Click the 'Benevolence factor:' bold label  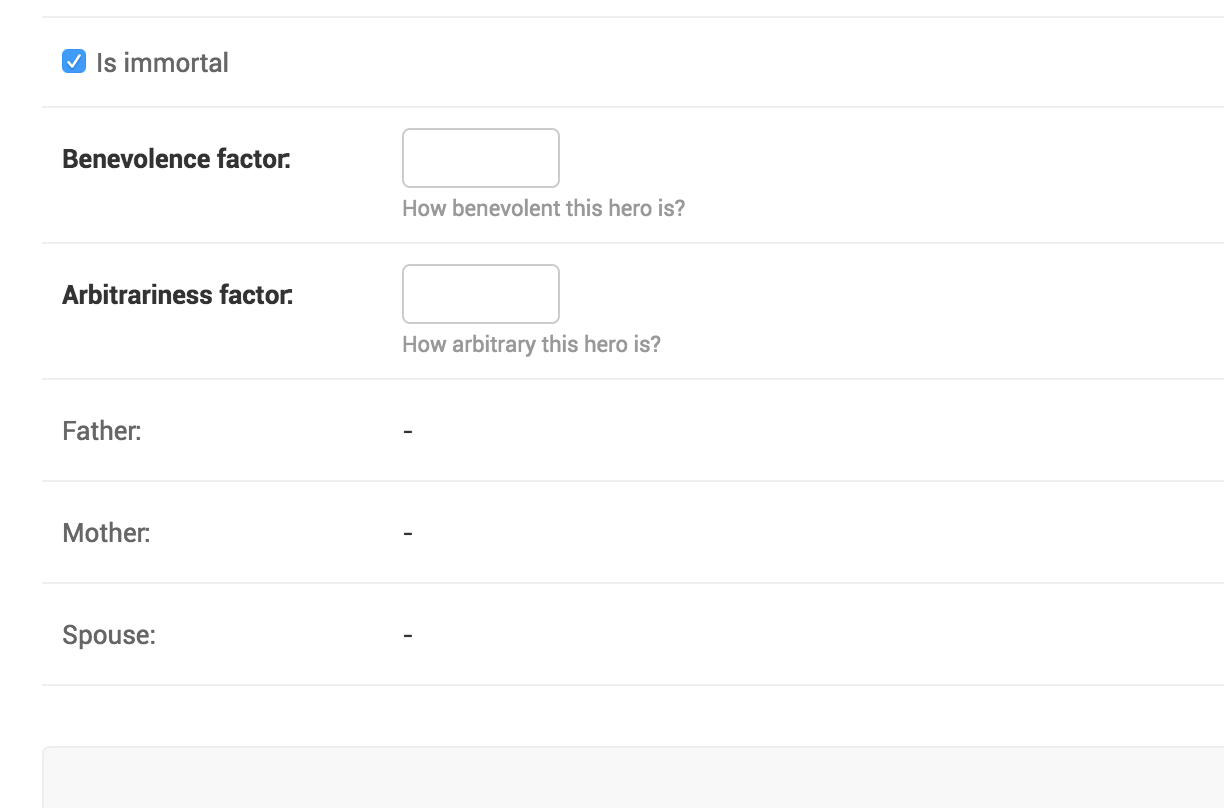pyautogui.click(x=176, y=159)
